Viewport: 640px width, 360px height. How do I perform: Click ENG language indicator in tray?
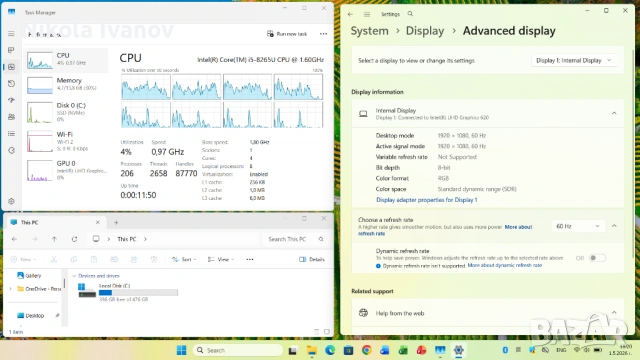tap(561, 350)
